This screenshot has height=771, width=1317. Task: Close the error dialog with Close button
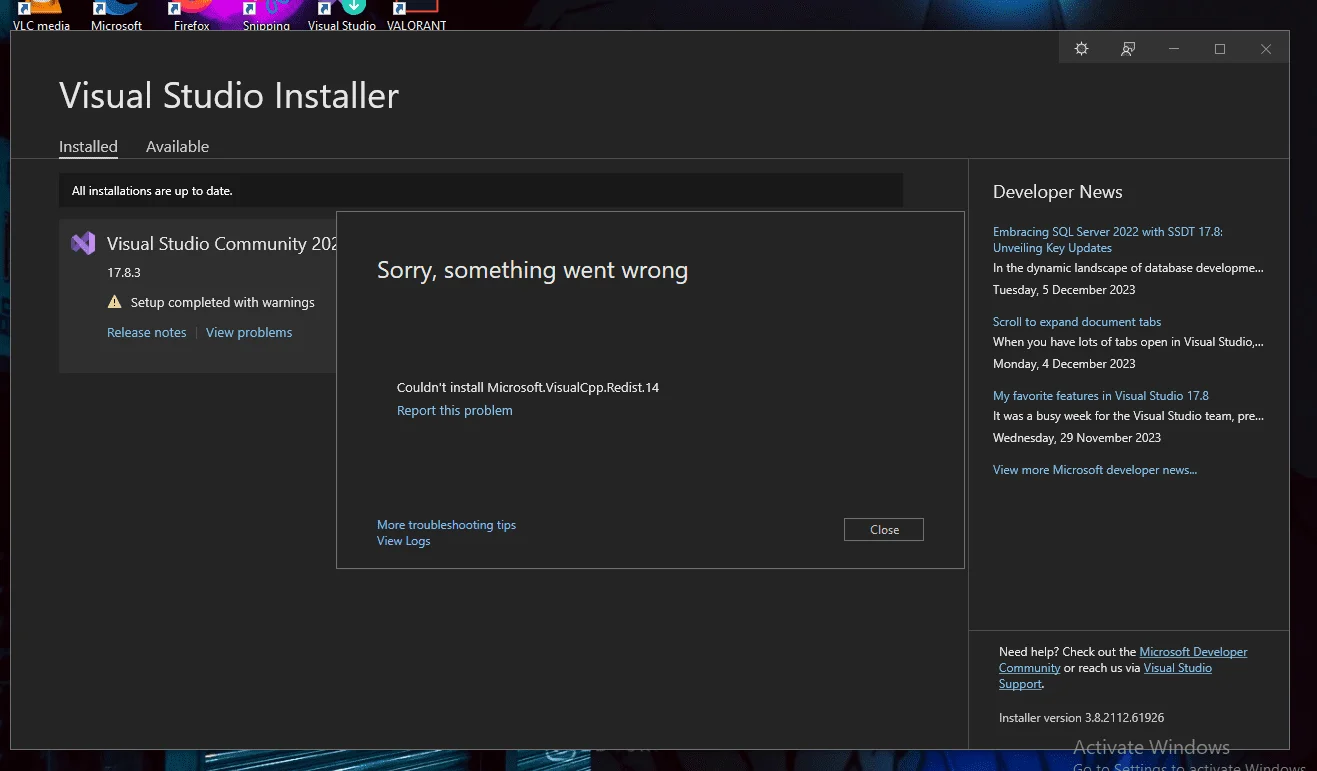[x=884, y=530]
